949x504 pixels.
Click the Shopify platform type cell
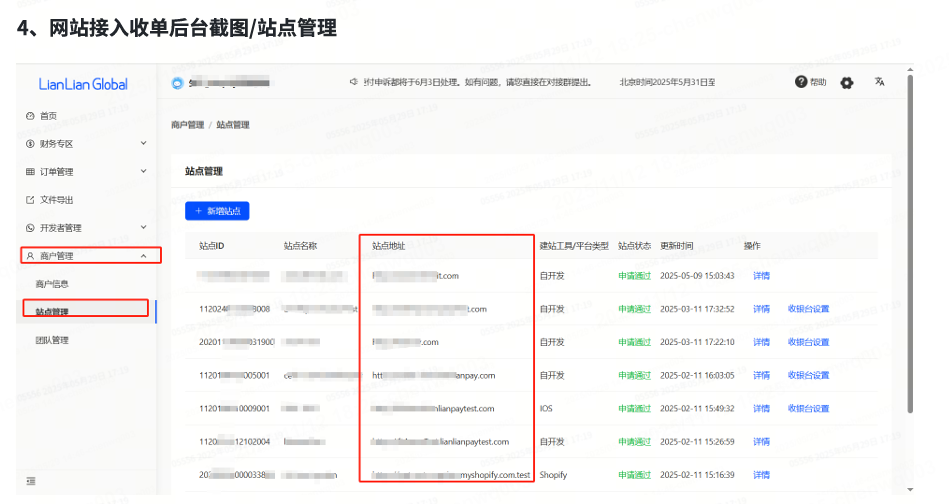(553, 476)
